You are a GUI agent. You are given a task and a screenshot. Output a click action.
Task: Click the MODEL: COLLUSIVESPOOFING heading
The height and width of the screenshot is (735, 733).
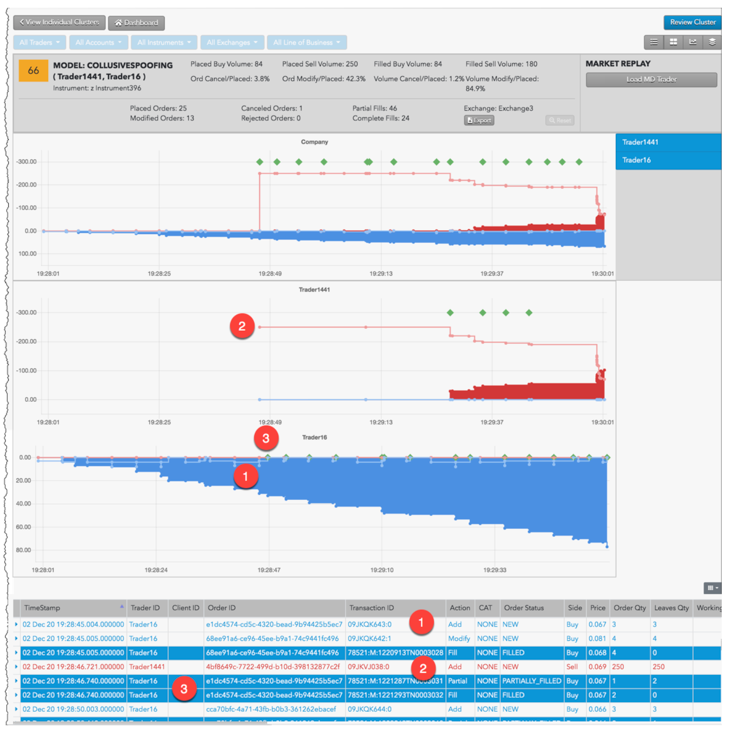(113, 65)
